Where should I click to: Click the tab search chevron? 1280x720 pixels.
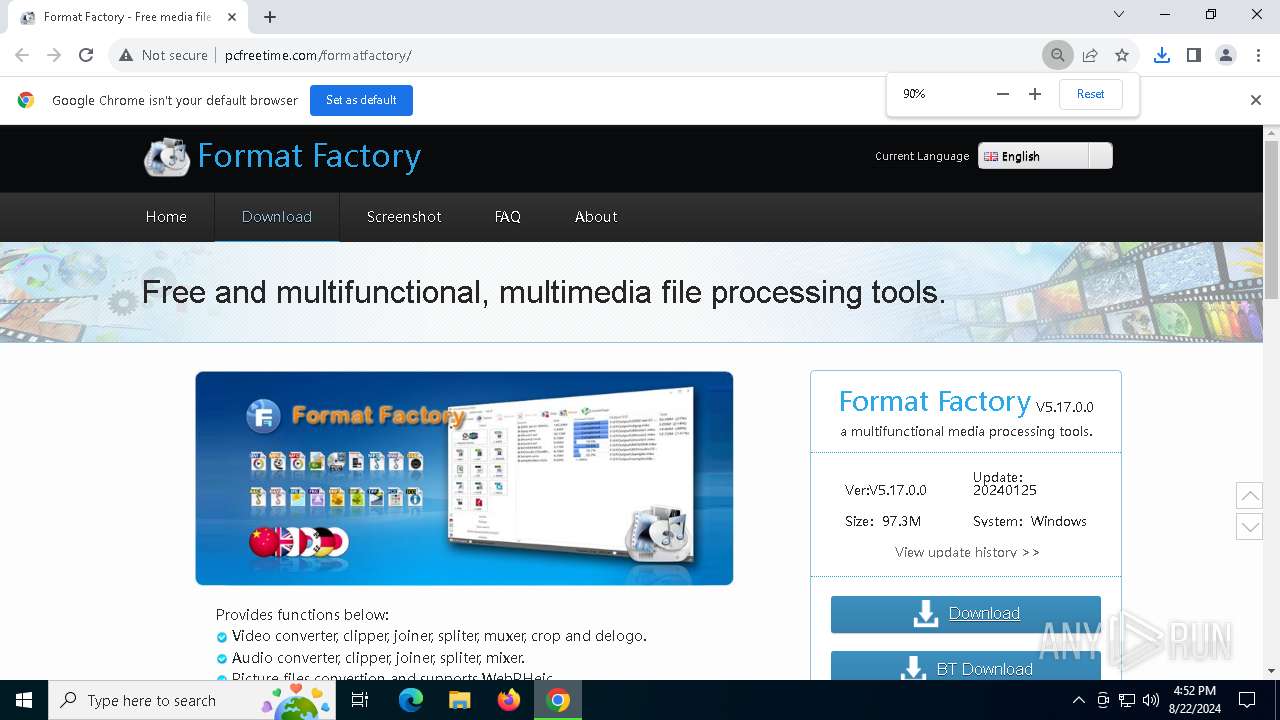coord(1119,14)
